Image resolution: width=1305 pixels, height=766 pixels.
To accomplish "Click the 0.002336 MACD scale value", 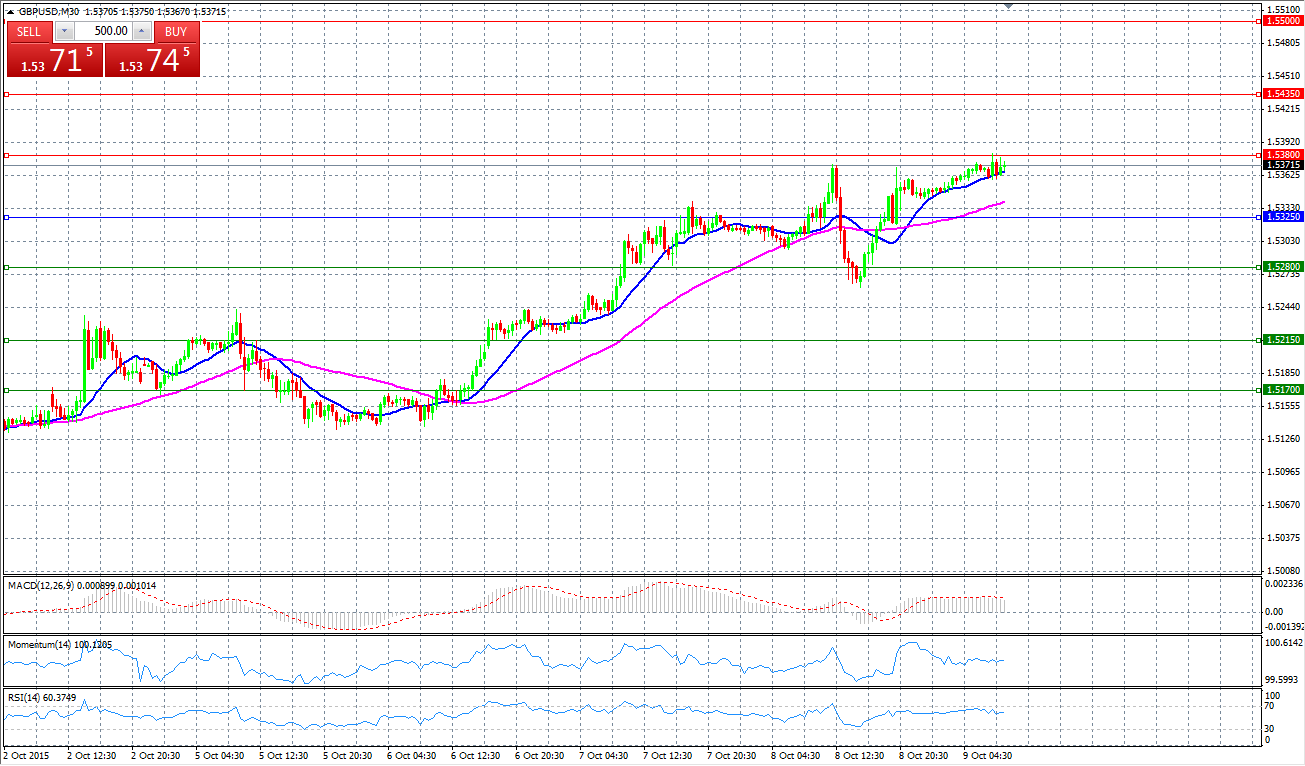I will pos(1283,583).
